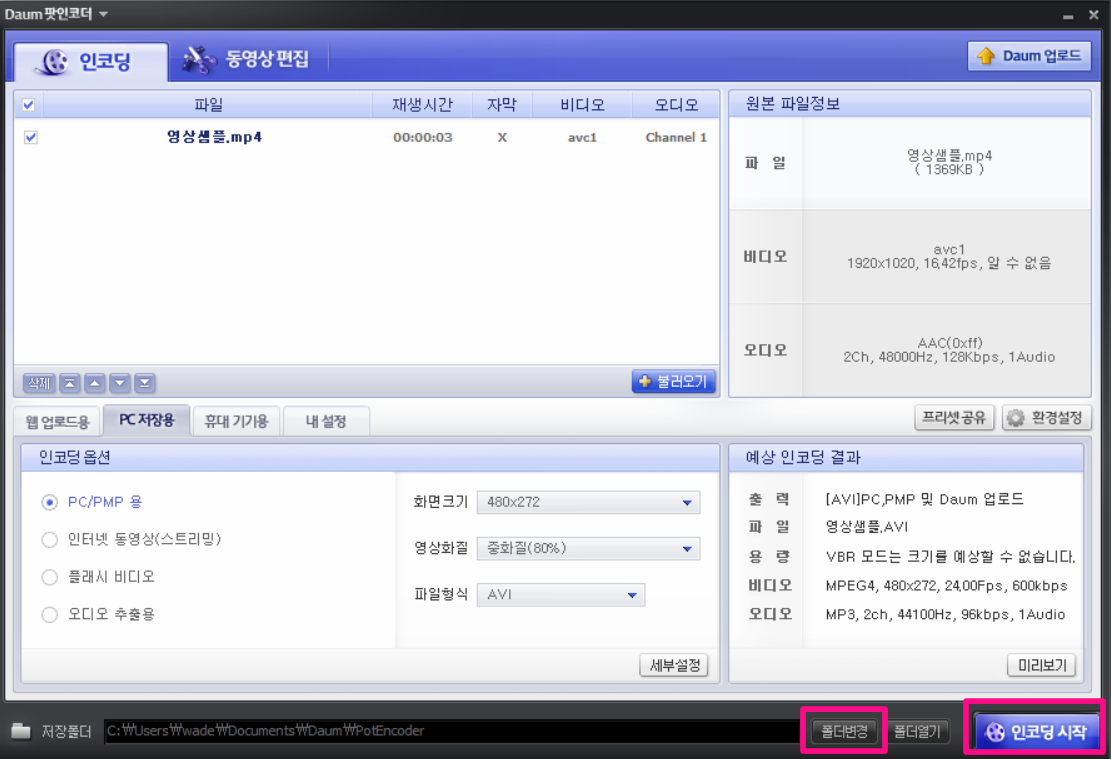Select the PC 저장용 tab
The image size is (1111, 759).
click(147, 420)
